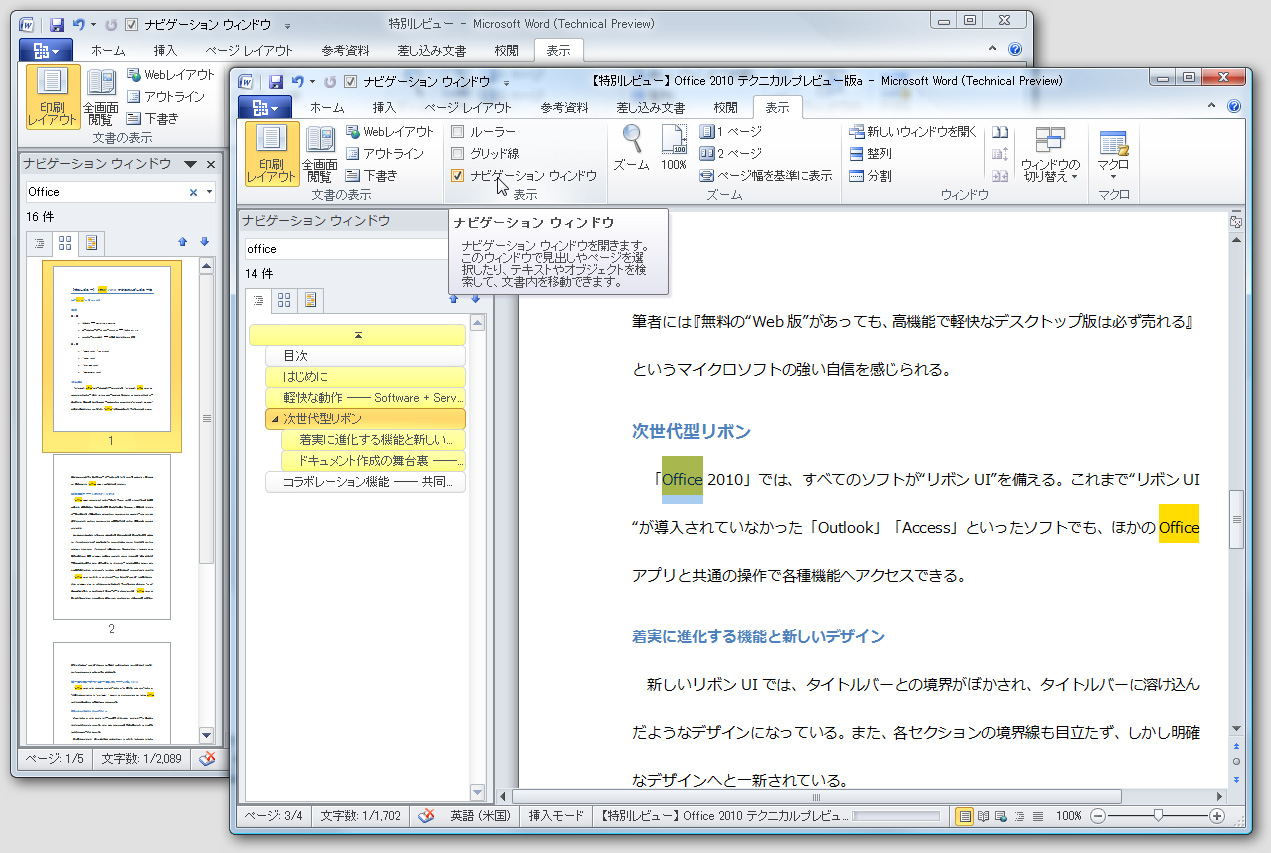Open undo history arrow in front window

tap(312, 81)
